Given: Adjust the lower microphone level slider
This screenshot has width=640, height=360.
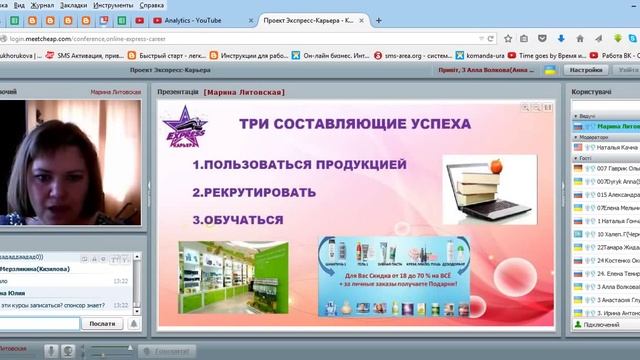Looking at the screenshot, I should (x=103, y=356).
